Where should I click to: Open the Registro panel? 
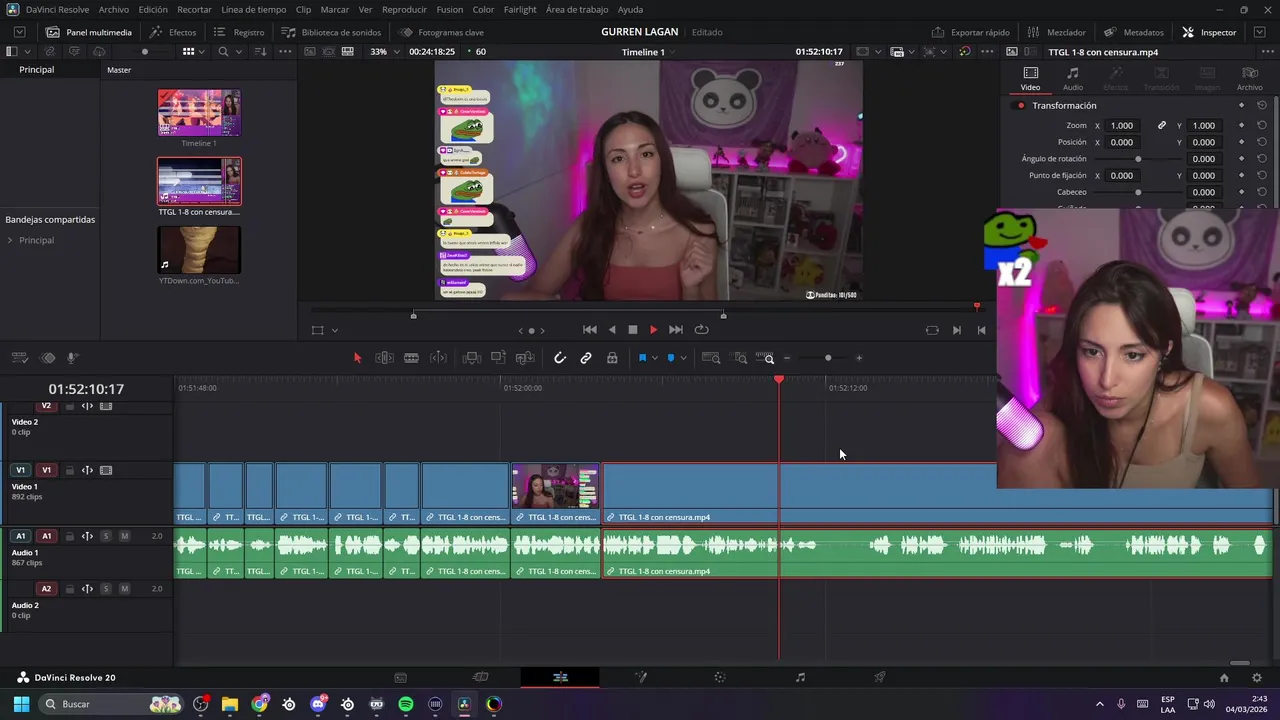click(239, 32)
